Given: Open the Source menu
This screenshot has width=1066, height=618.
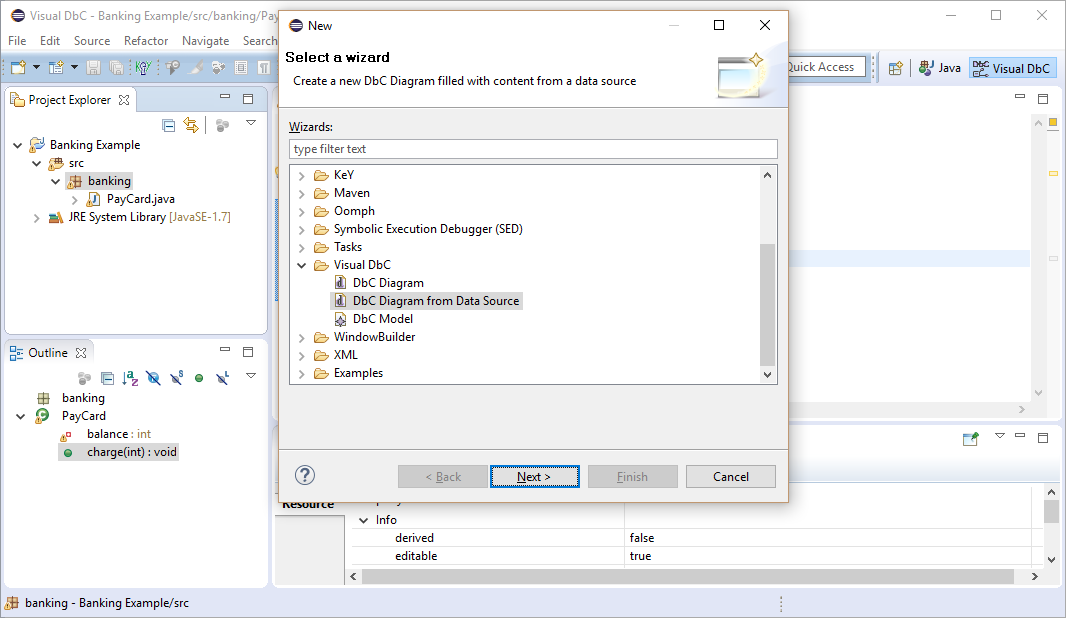Looking at the screenshot, I should [92, 41].
